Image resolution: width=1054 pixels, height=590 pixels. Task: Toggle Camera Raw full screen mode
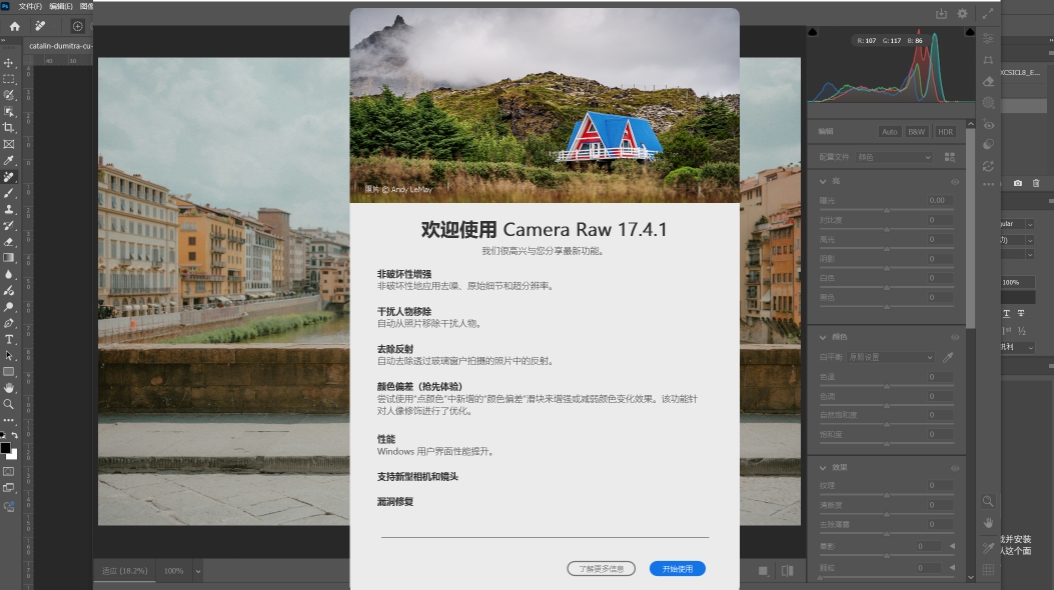click(x=987, y=13)
